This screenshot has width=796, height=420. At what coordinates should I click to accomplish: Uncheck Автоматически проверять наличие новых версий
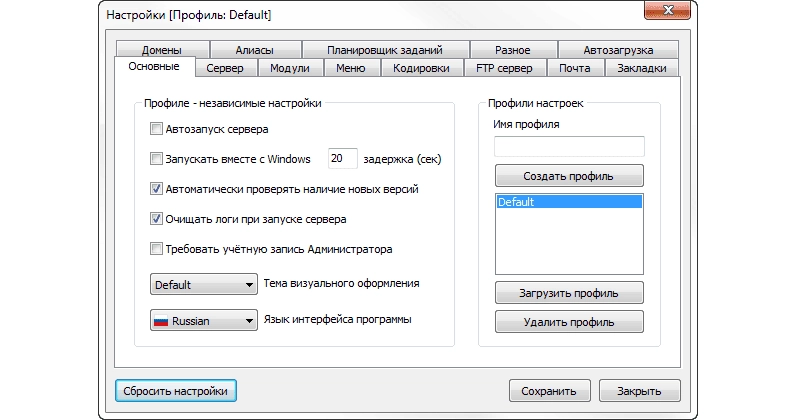tap(156, 189)
